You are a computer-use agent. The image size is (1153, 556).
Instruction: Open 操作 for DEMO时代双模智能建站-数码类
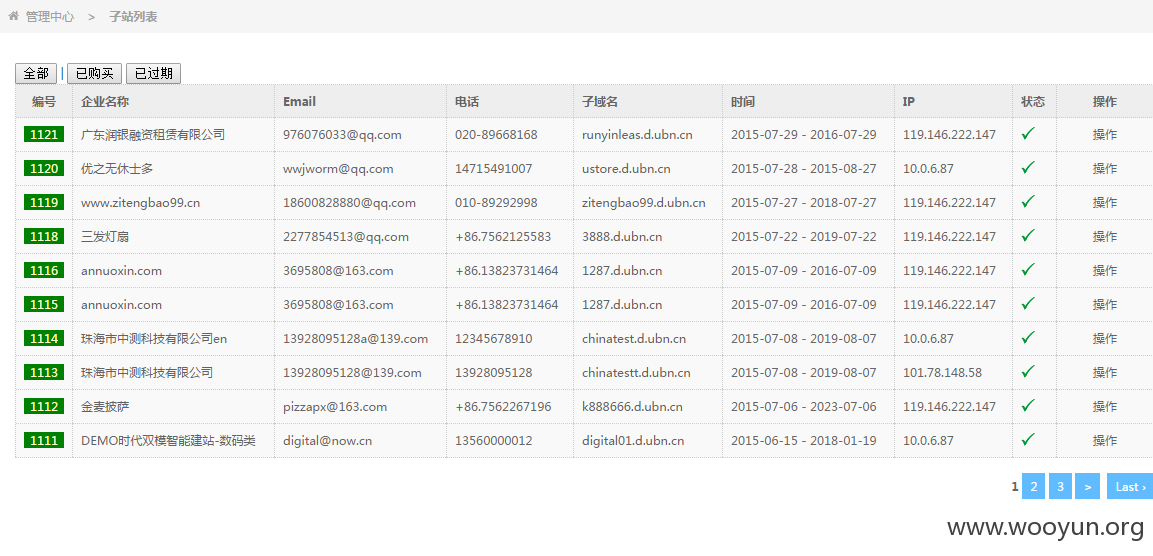(1104, 441)
